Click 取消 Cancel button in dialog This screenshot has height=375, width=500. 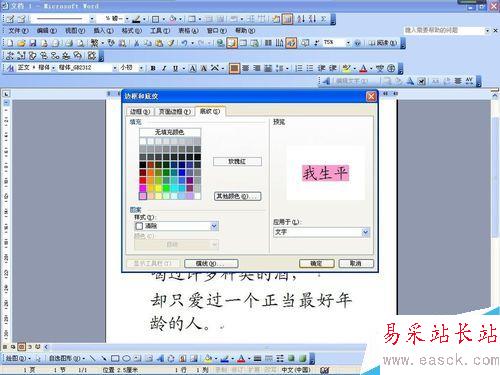click(x=356, y=263)
